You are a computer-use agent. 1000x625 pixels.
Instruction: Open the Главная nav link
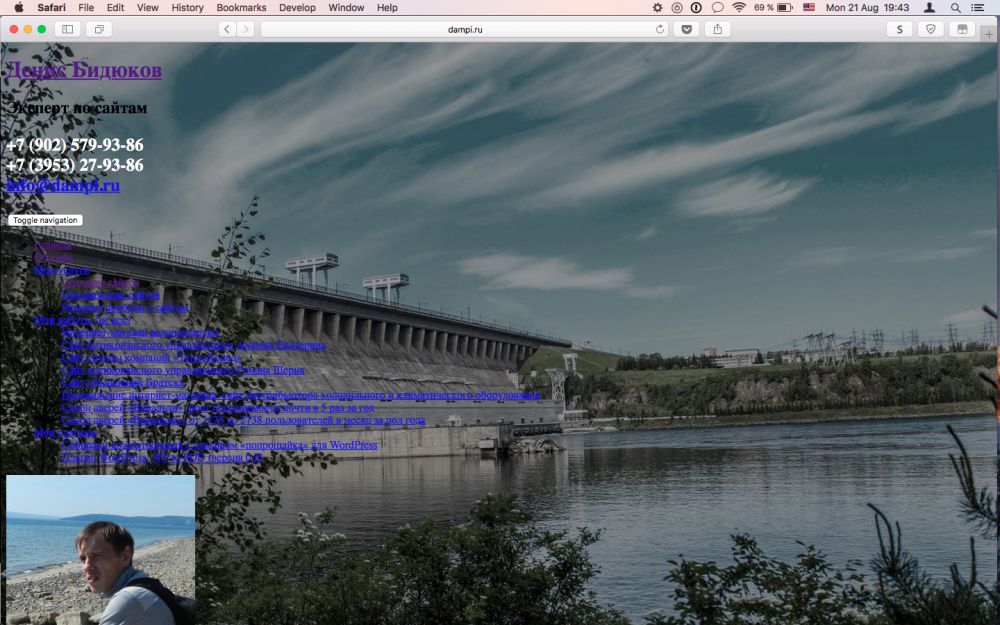pyautogui.click(x=54, y=246)
